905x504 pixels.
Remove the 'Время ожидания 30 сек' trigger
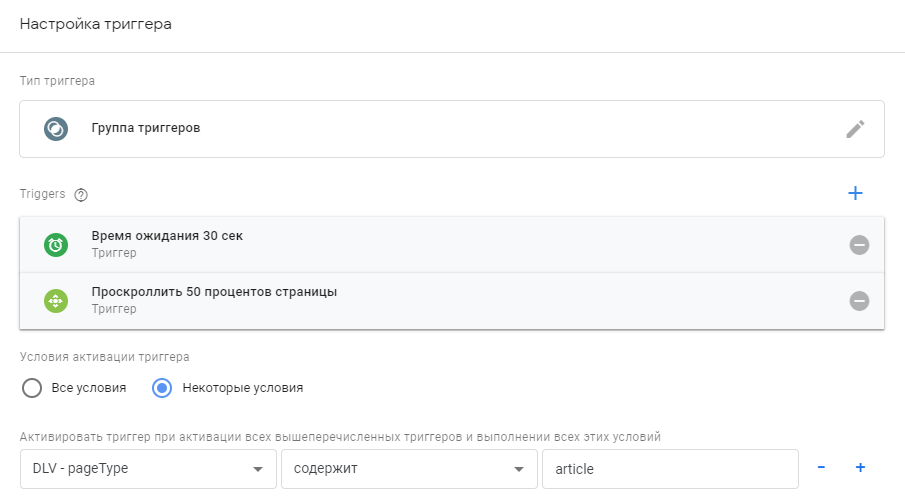(859, 245)
